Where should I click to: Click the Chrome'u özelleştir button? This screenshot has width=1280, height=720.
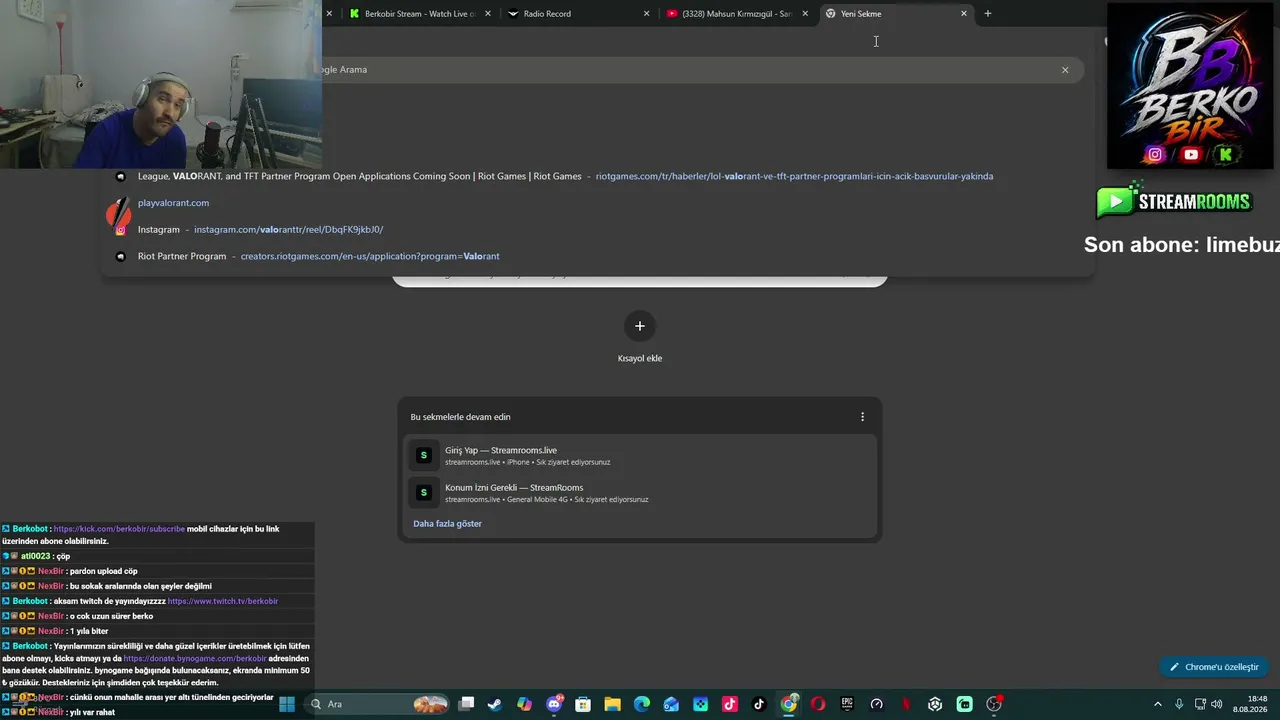click(1214, 667)
